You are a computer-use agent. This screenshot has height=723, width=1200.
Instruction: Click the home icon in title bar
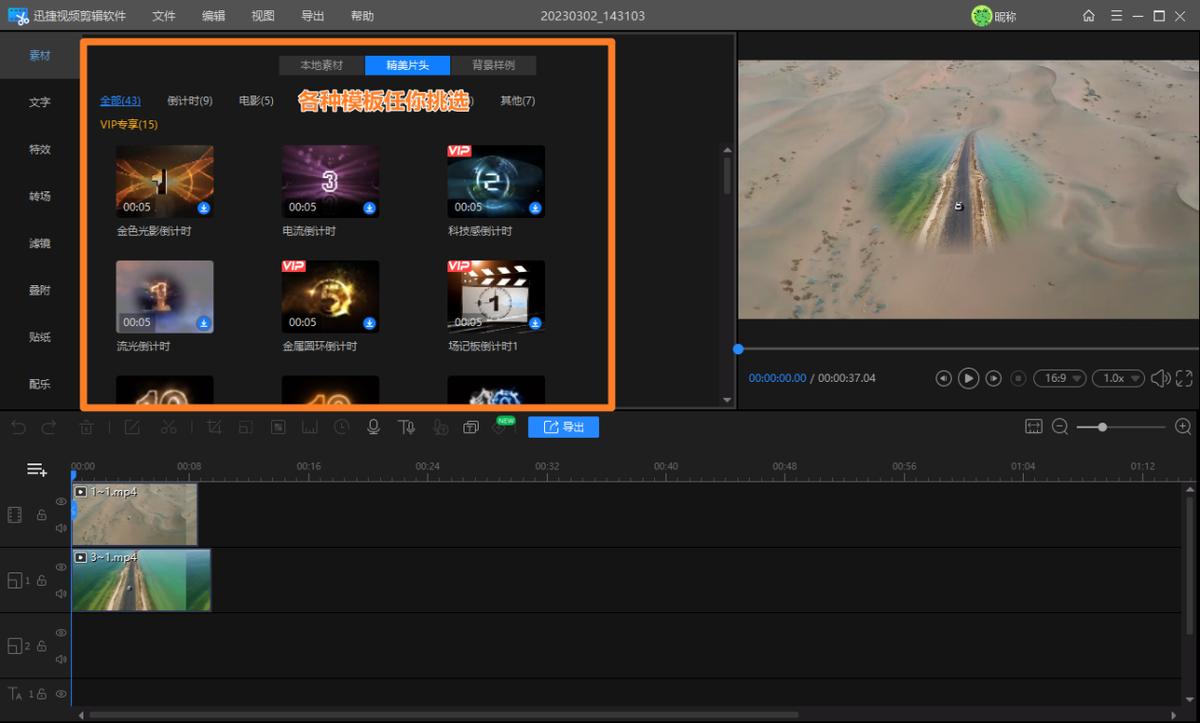(1089, 16)
